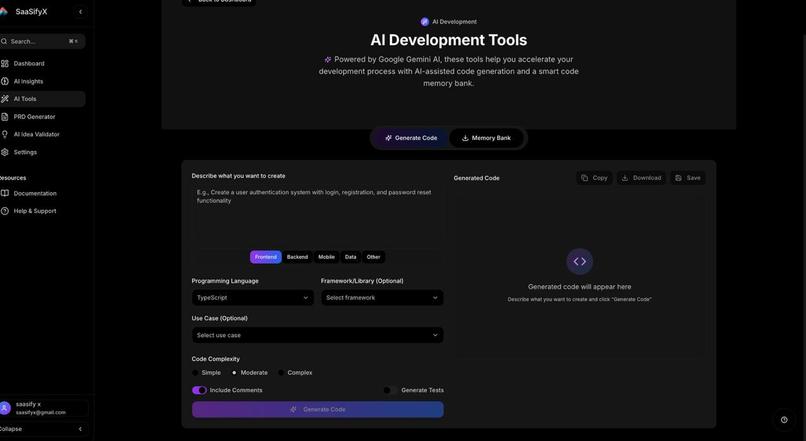Screen dimensions: 806x441
Task: Click the Download button
Action: (x=642, y=178)
